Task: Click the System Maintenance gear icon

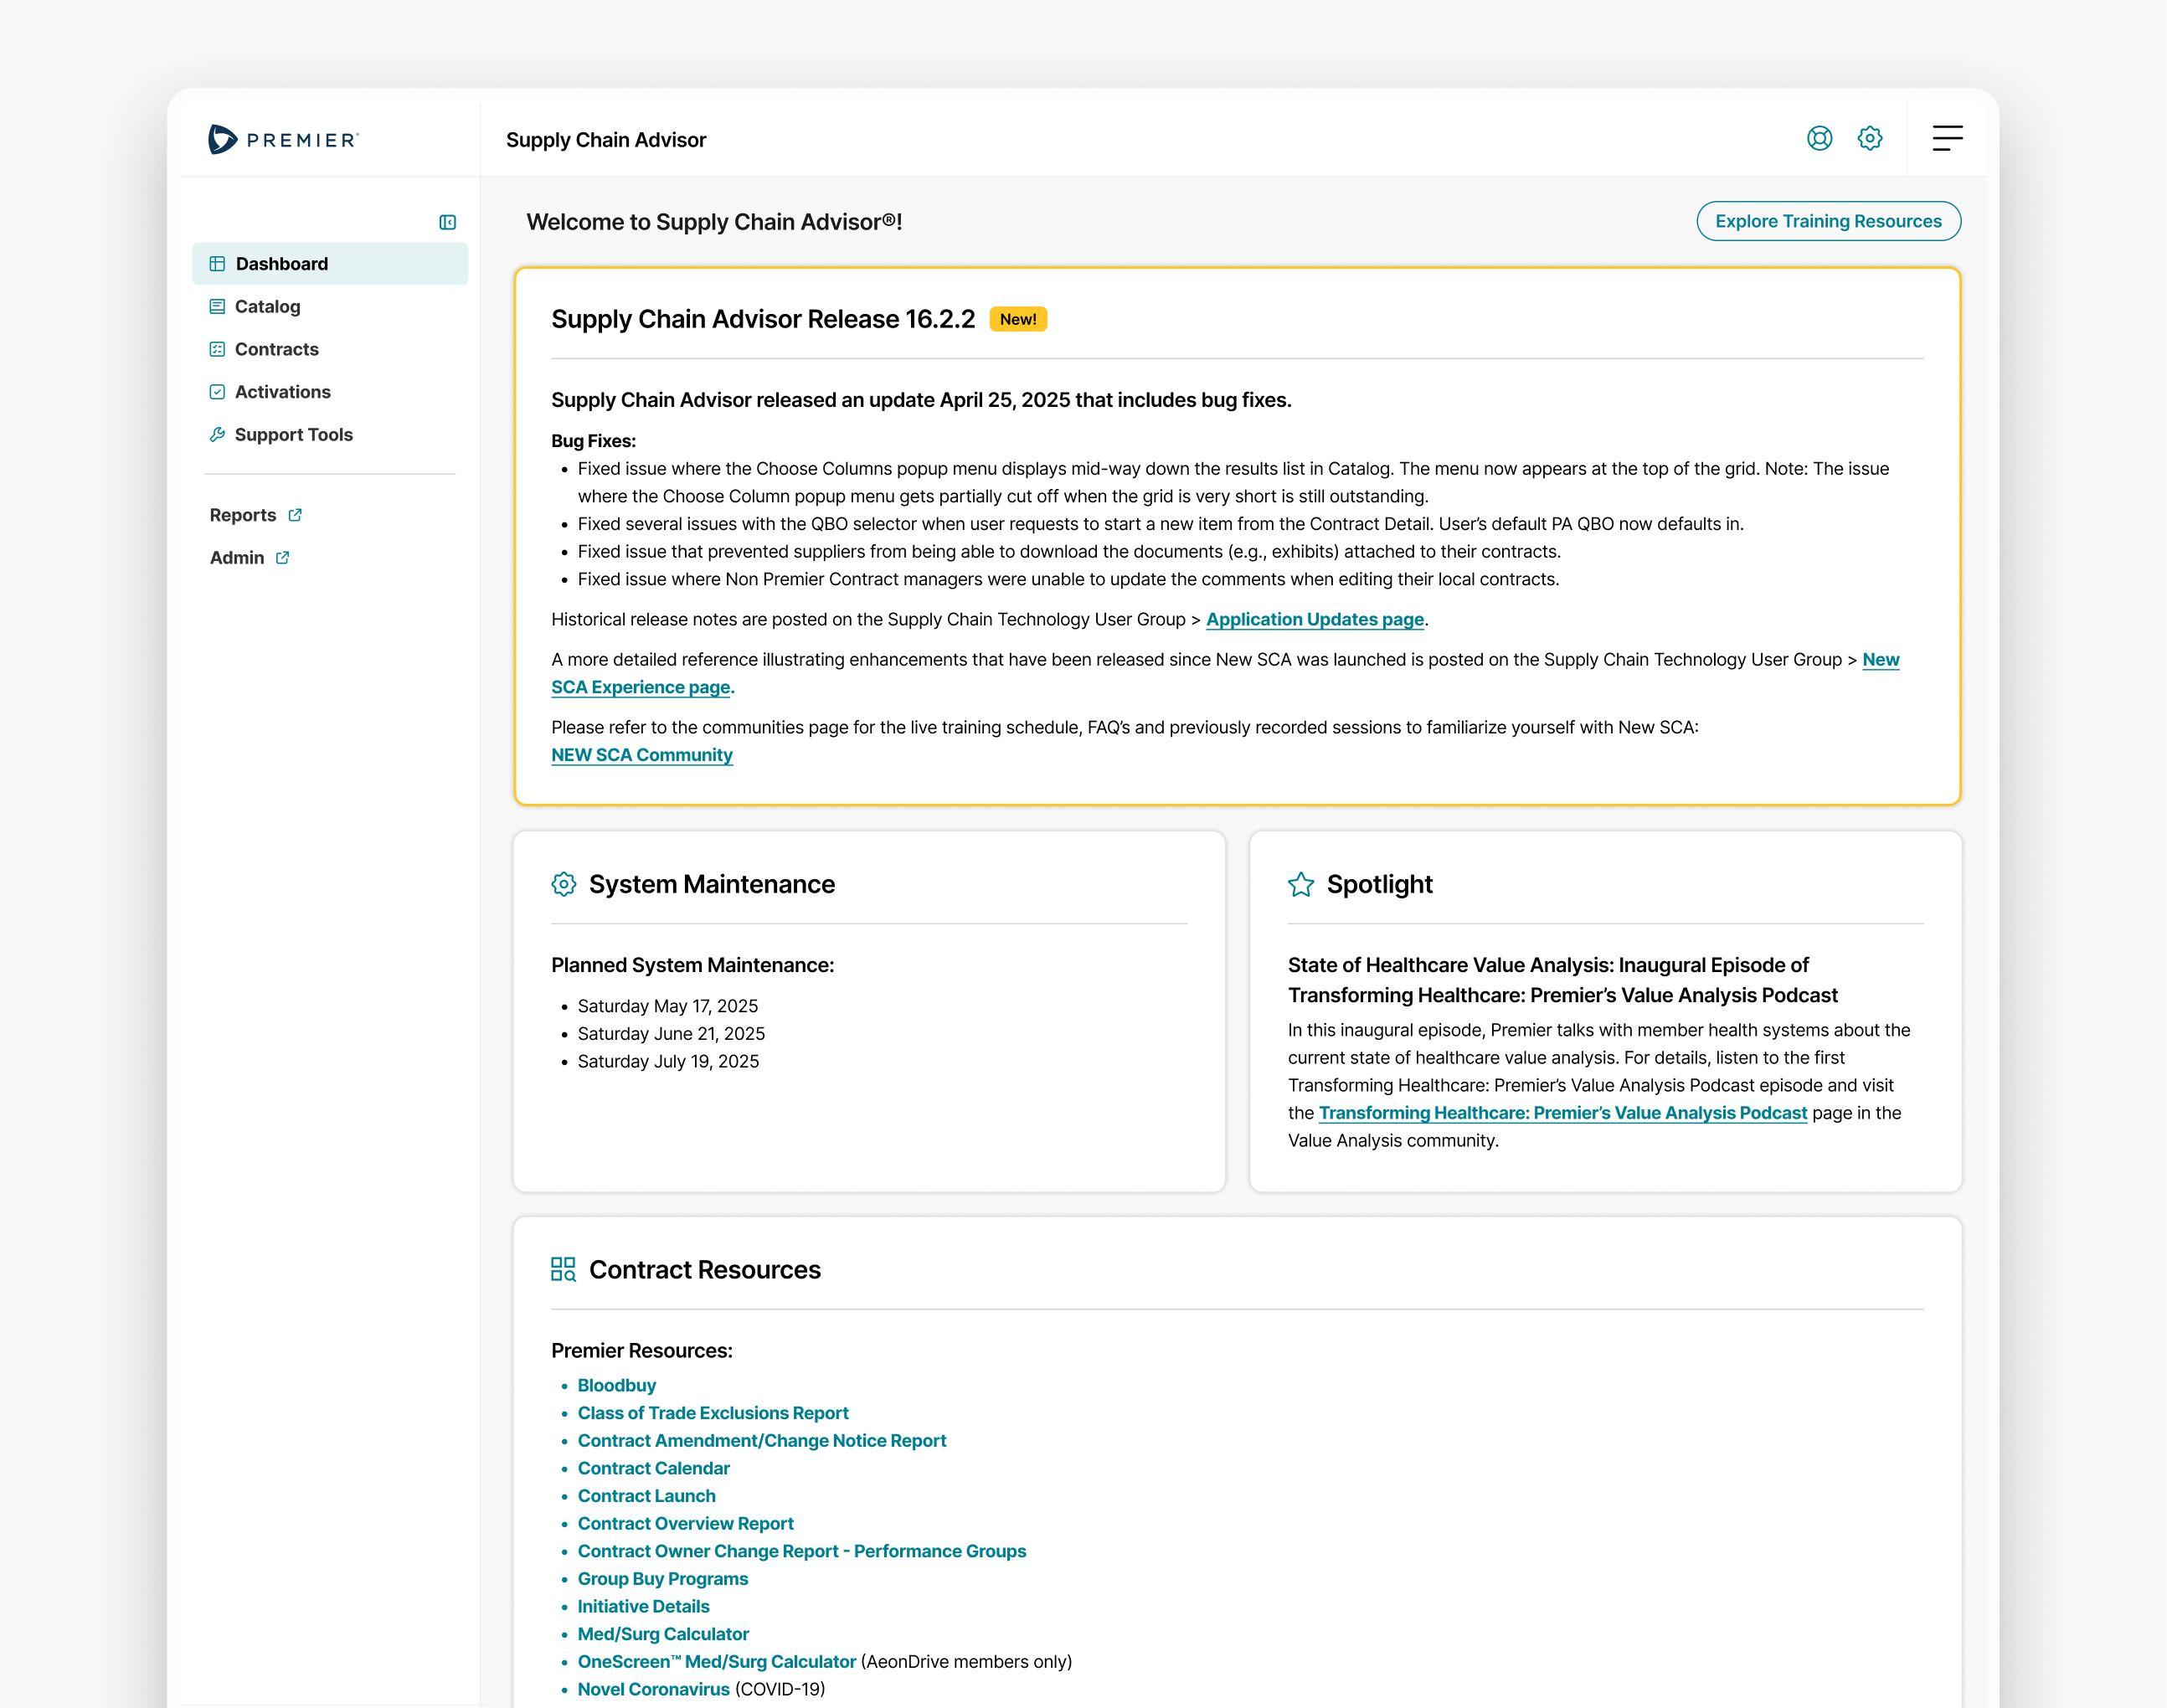Action: 563,884
